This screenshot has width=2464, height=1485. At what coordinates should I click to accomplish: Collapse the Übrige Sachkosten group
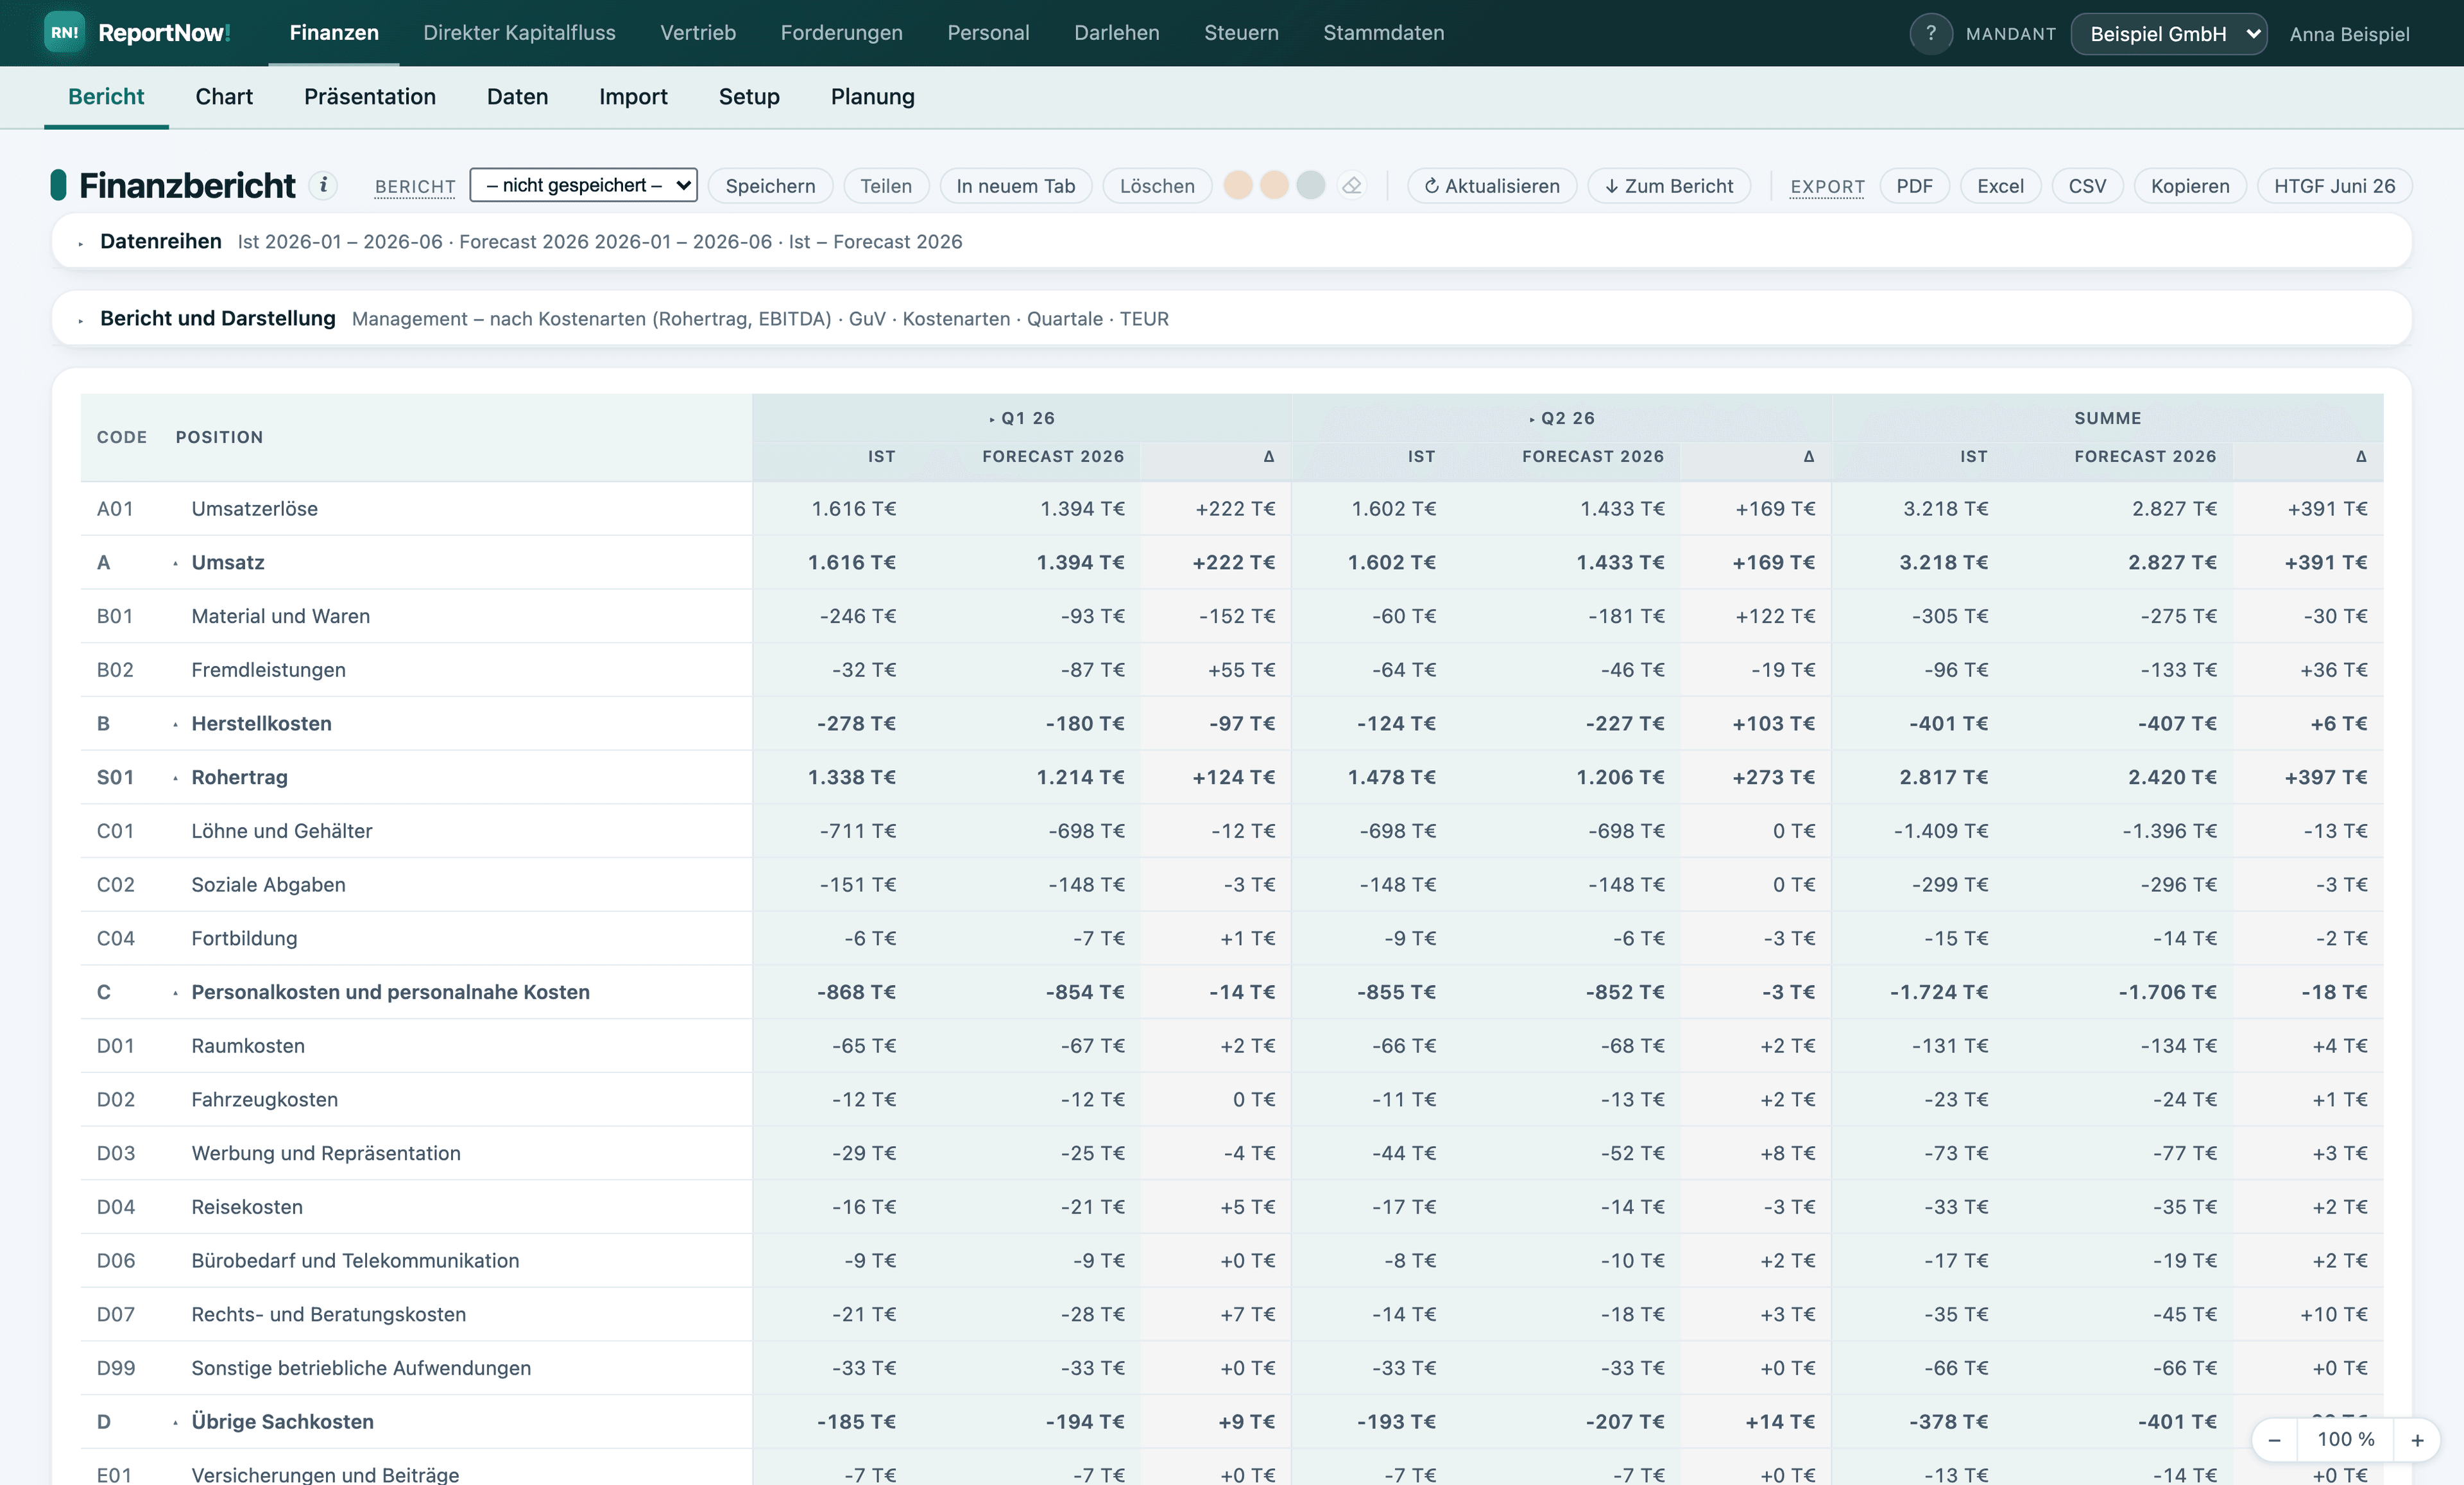point(175,1422)
